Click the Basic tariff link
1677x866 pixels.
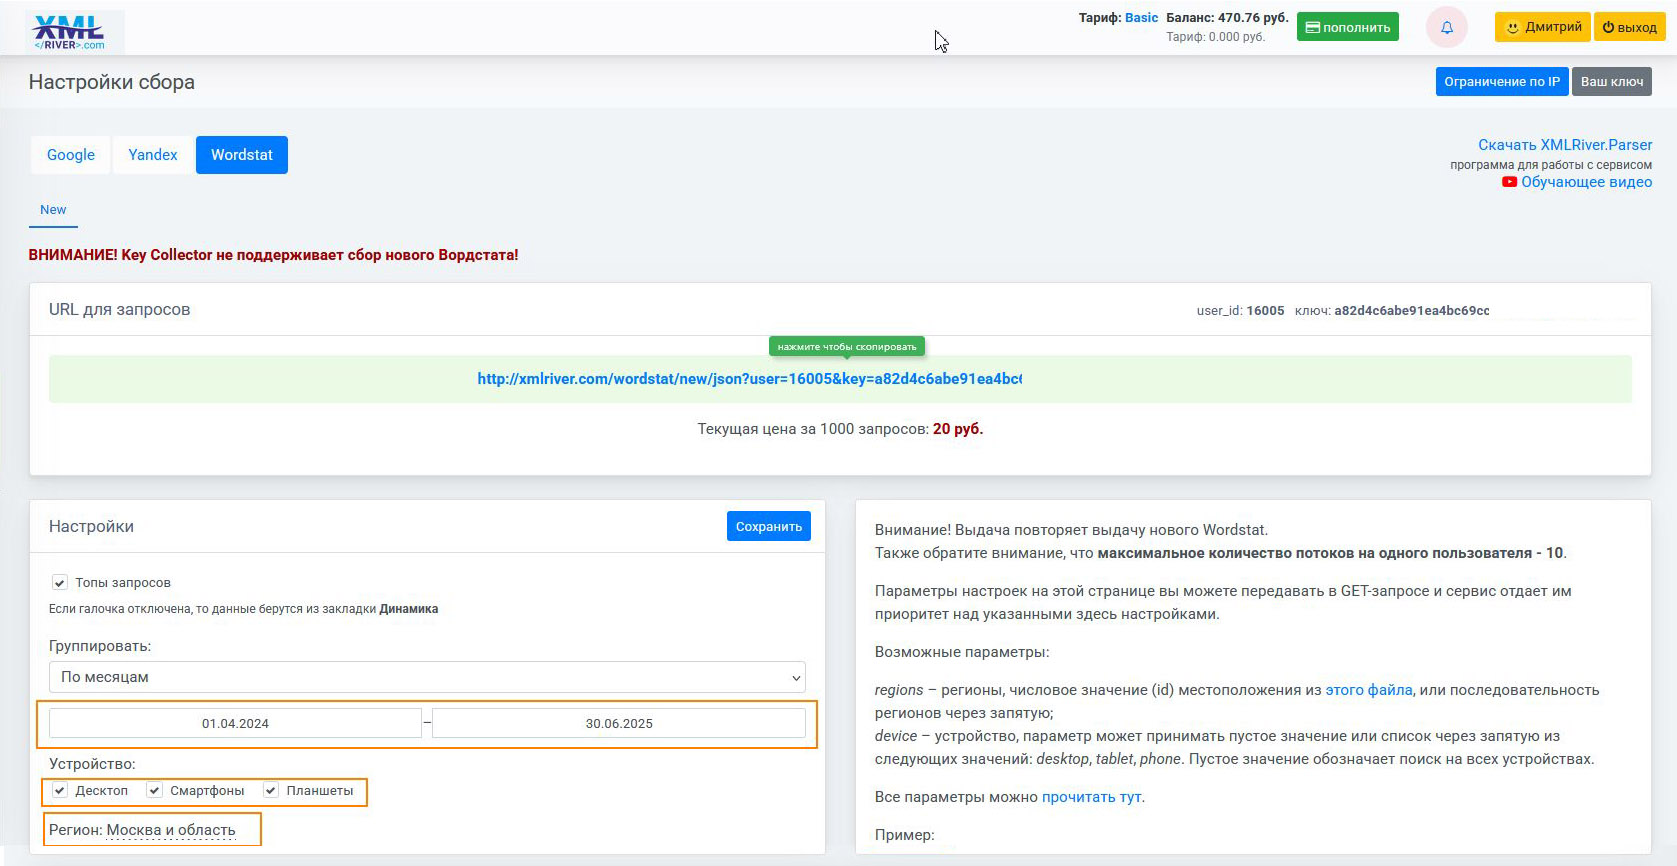coord(1141,18)
